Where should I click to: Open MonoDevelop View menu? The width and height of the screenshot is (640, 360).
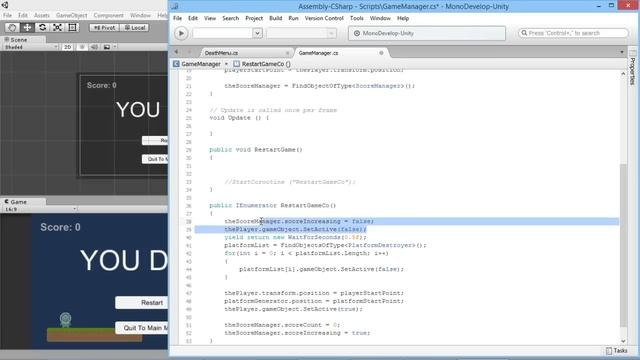[210, 18]
